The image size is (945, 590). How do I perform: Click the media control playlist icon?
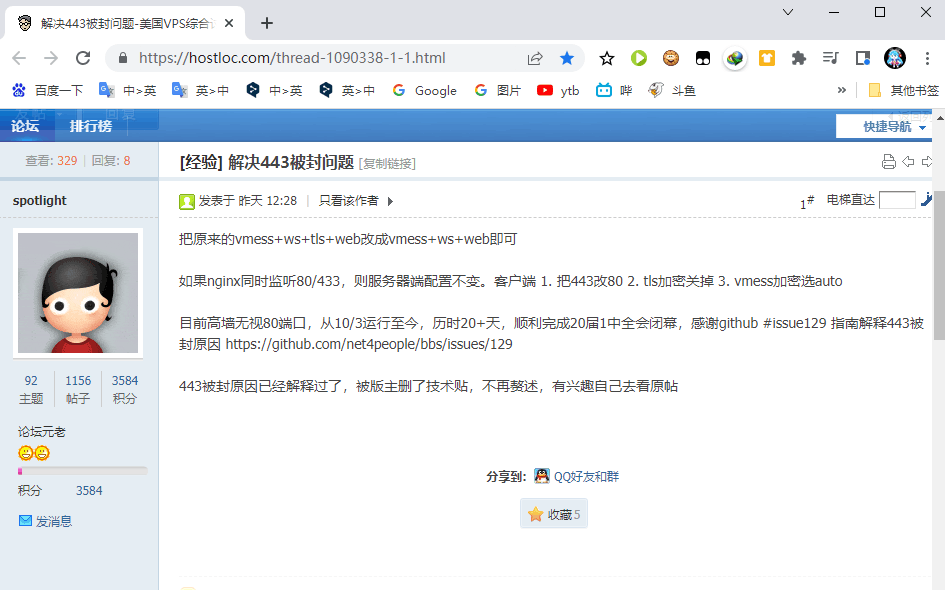click(x=830, y=58)
